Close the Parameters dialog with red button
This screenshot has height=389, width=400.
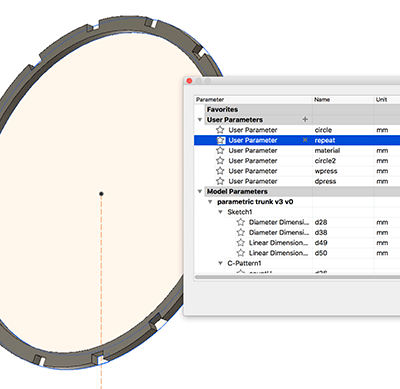point(189,81)
